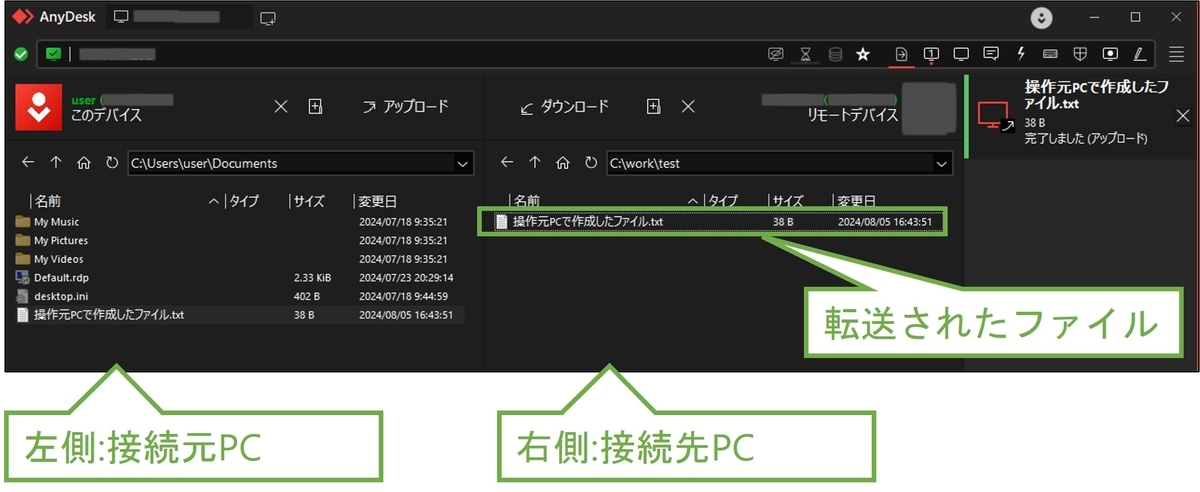Open the whiteboard pen icon
1200x492 pixels.
pyautogui.click(x=1139, y=54)
